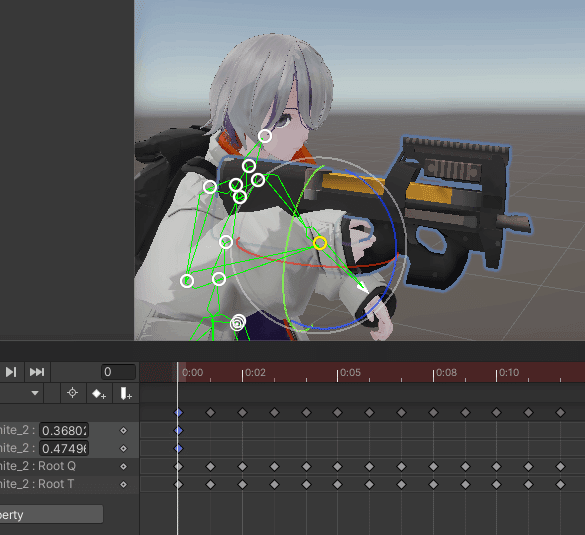
Task: Open the clip dropdown arrow beside the crosshair icon
Action: pos(35,393)
